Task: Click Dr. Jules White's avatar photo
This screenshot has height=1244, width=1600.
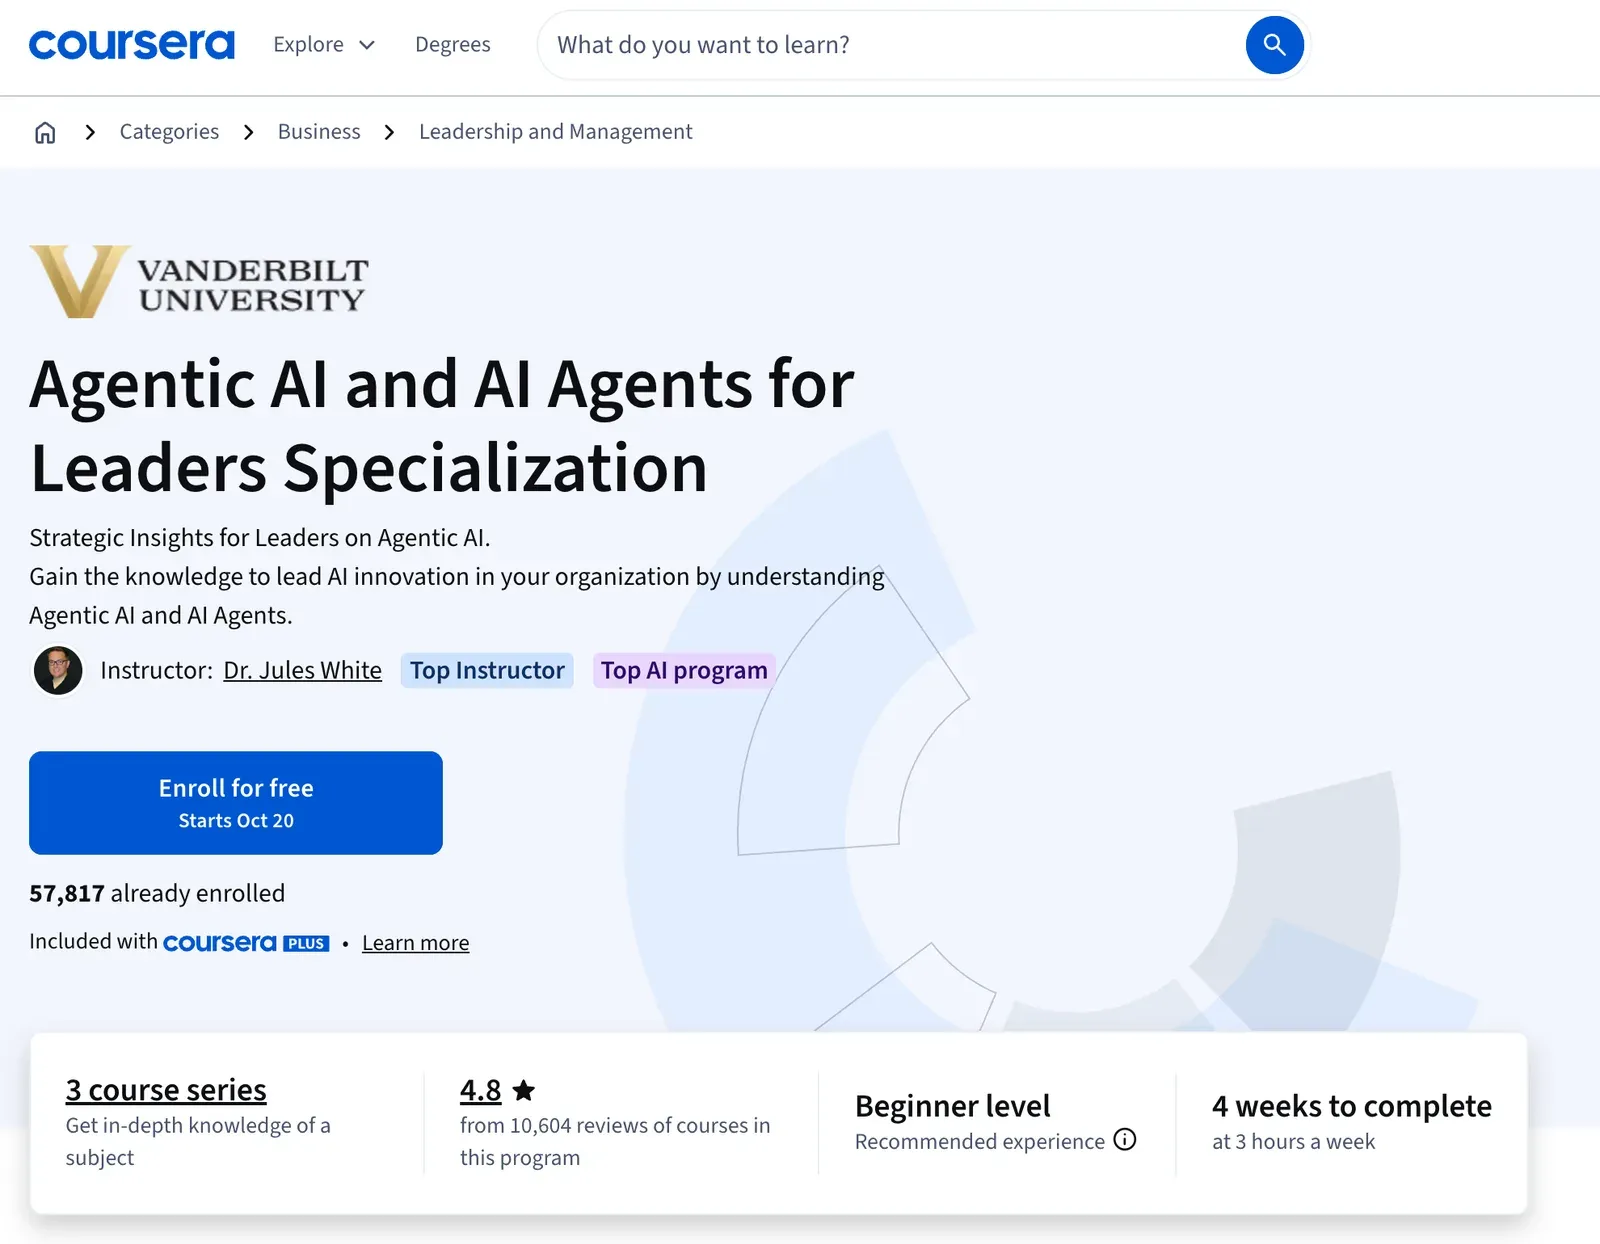Action: [x=58, y=670]
